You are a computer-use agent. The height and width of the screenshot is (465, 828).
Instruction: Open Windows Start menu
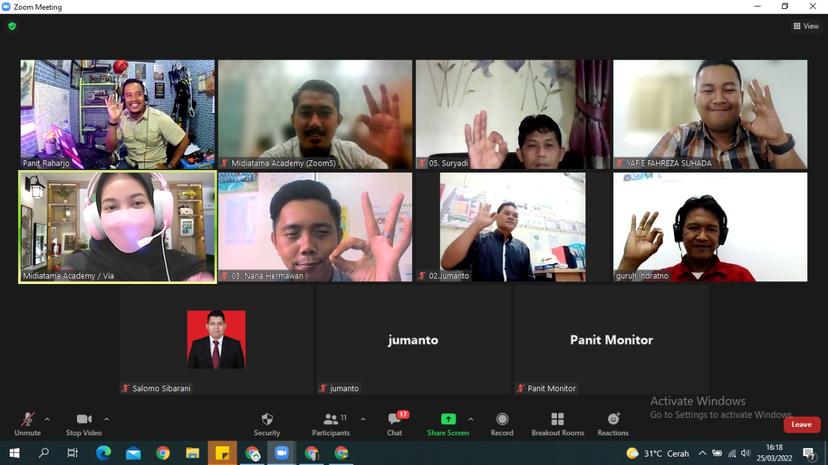coord(14,453)
